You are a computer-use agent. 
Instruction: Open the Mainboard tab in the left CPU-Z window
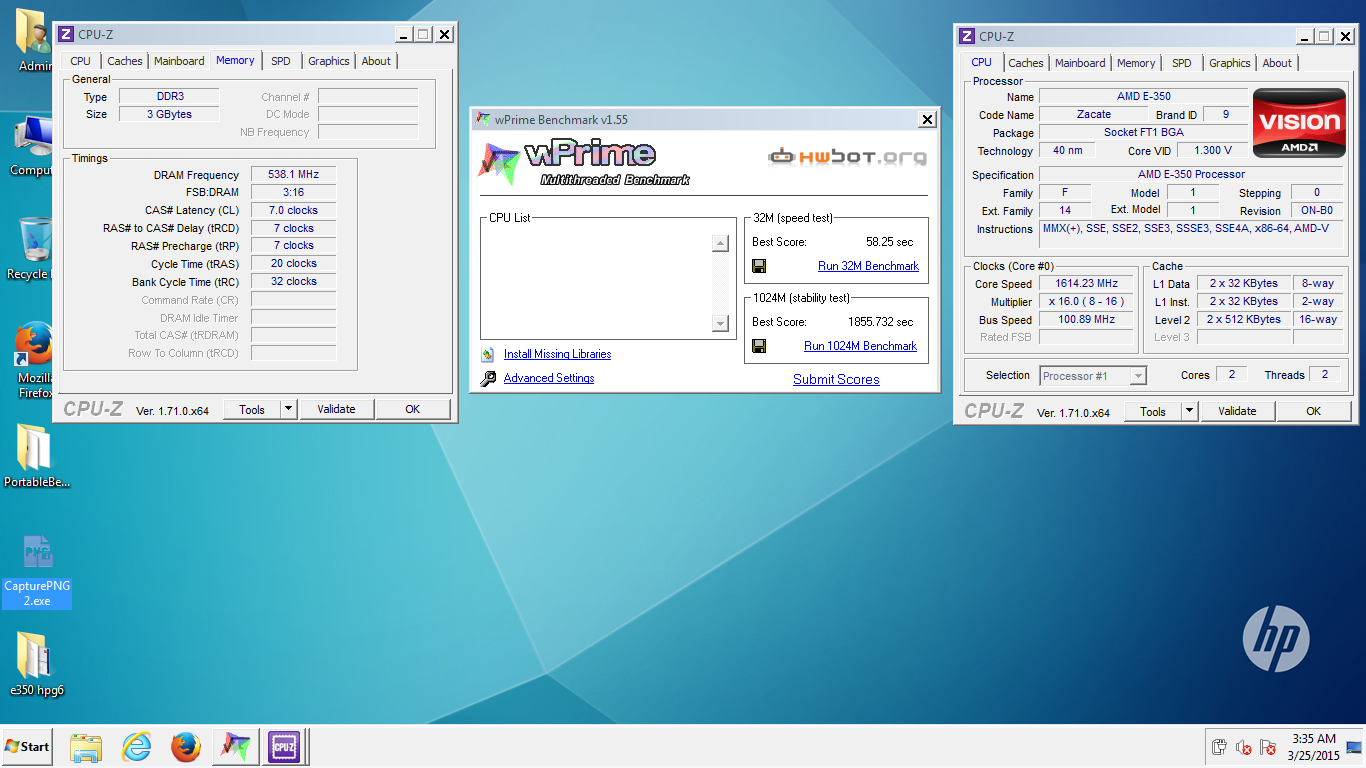coord(179,61)
